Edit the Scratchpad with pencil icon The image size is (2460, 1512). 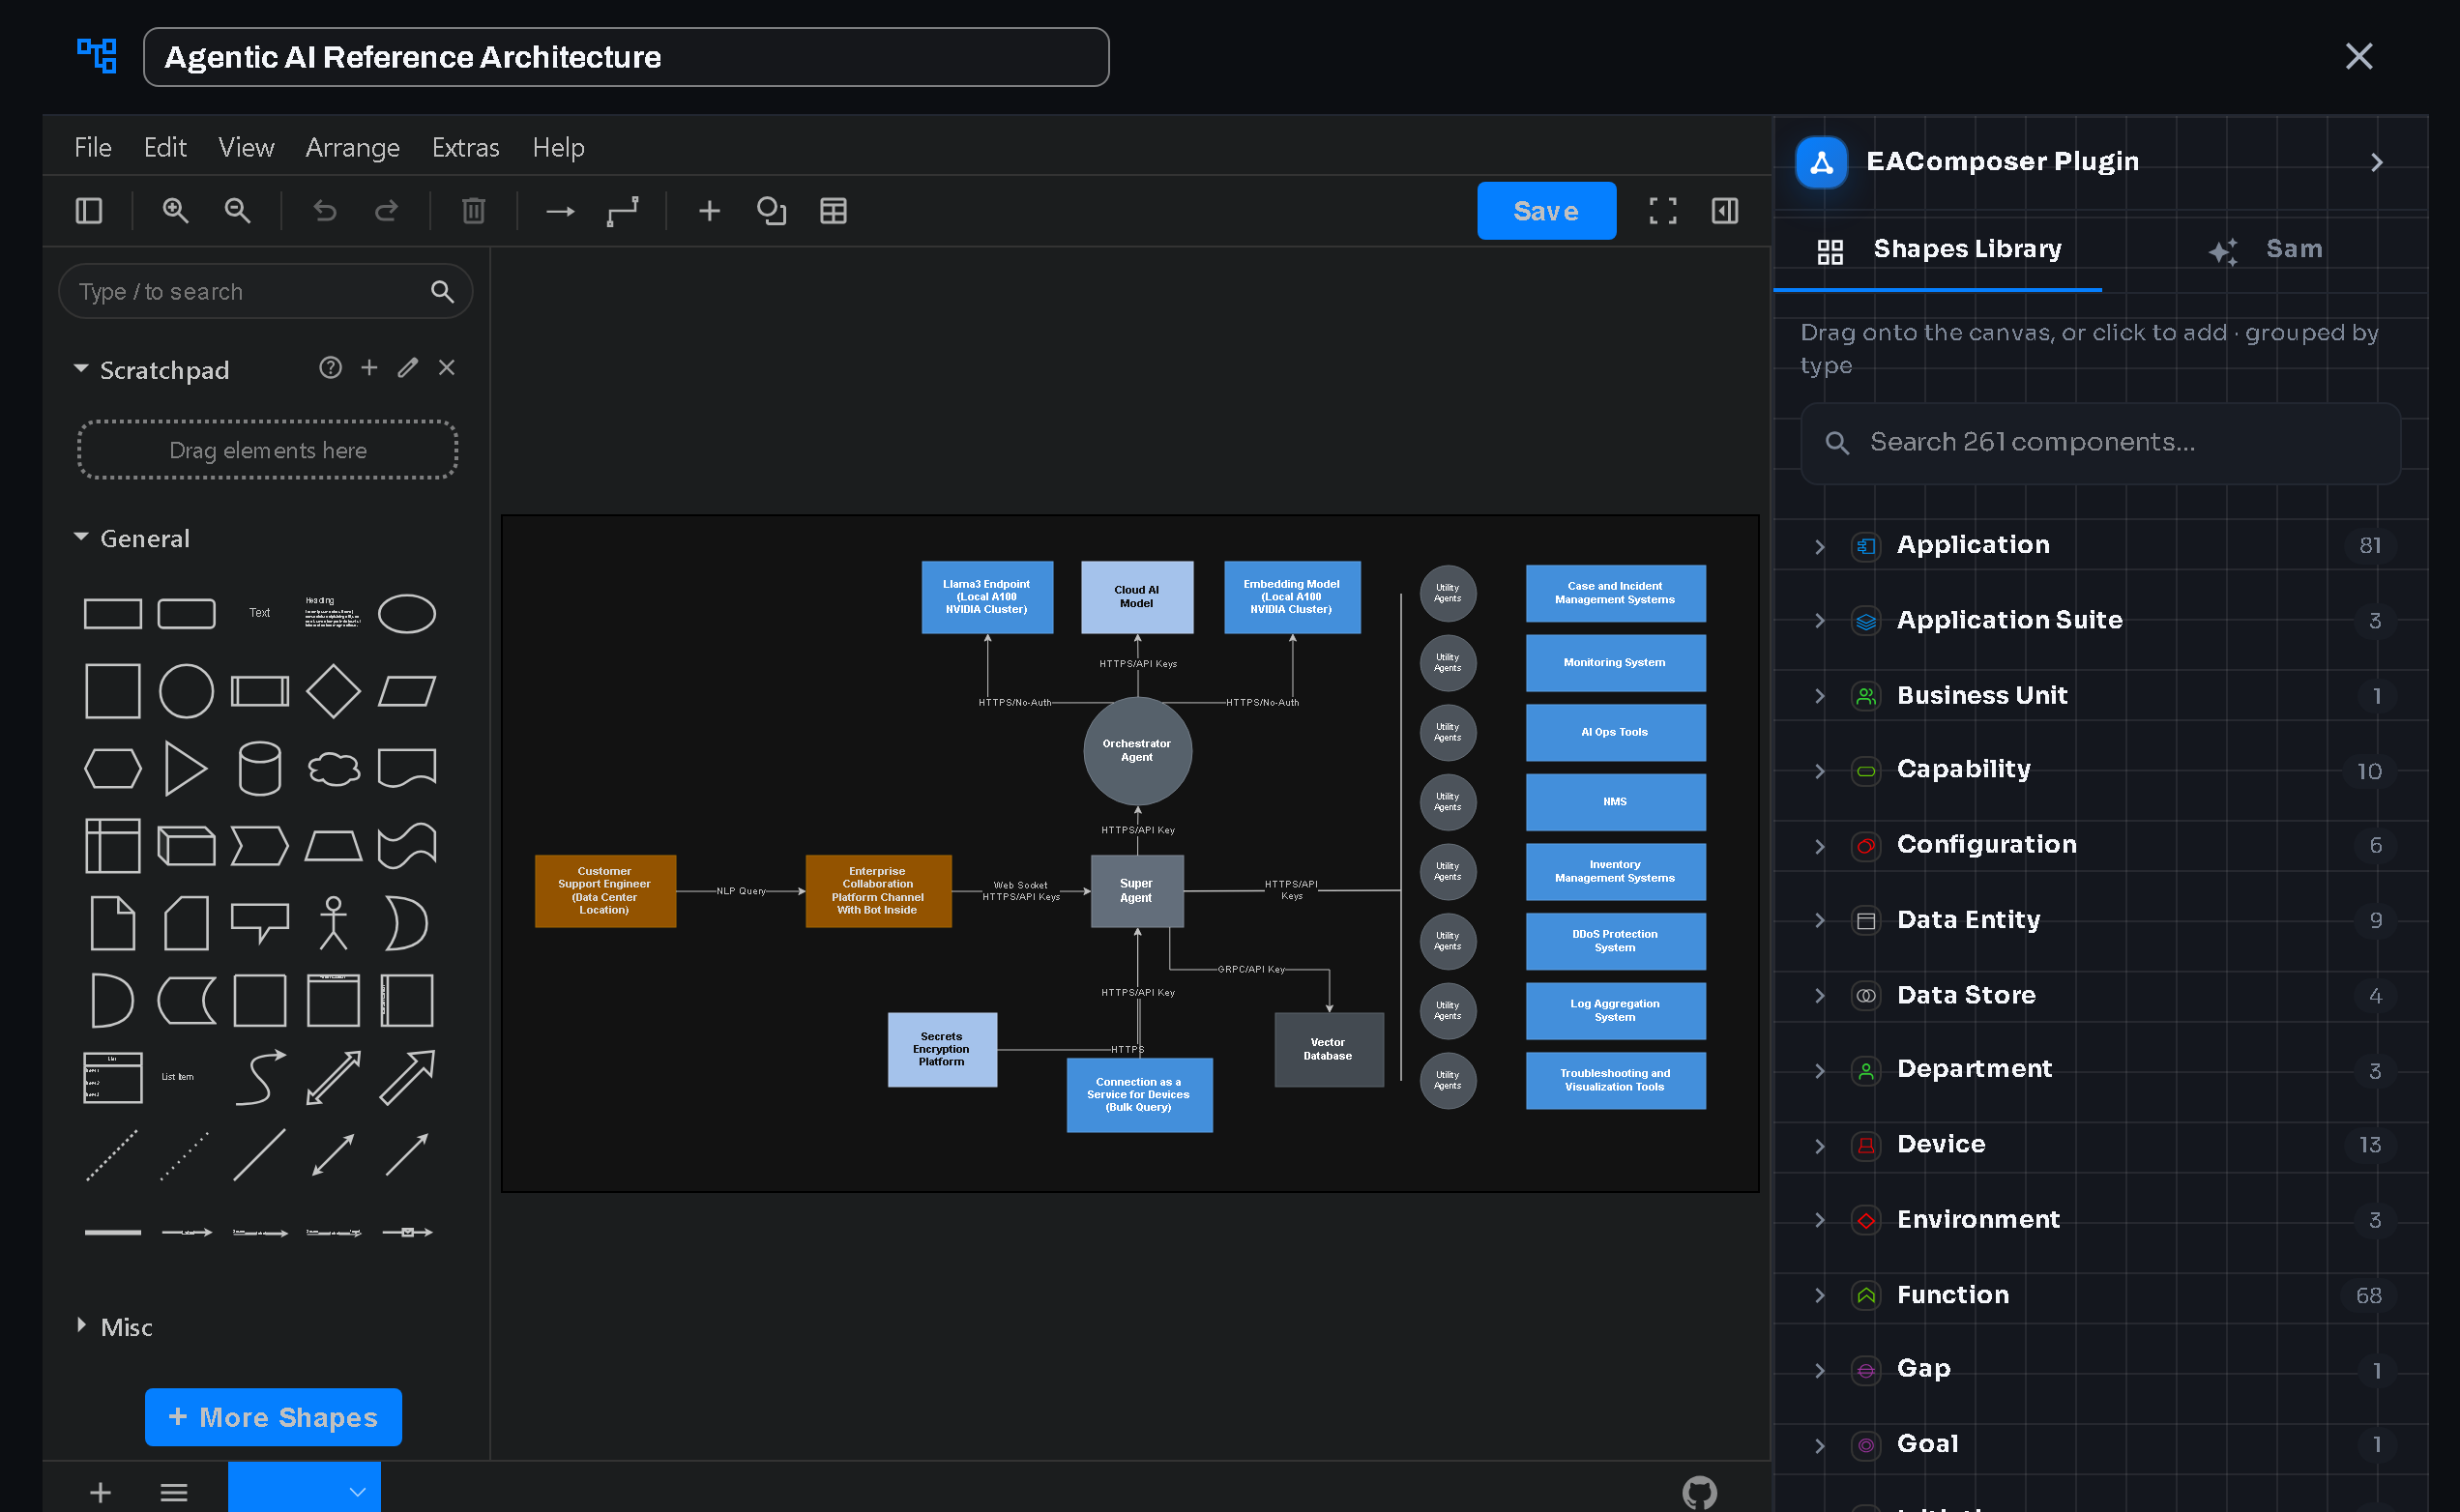408,368
